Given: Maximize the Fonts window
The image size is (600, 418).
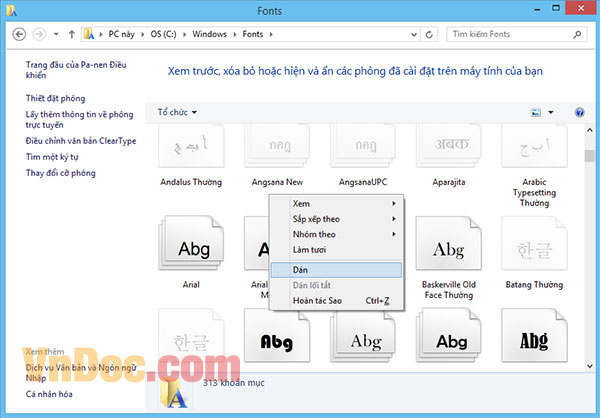Looking at the screenshot, I should tap(556, 8).
